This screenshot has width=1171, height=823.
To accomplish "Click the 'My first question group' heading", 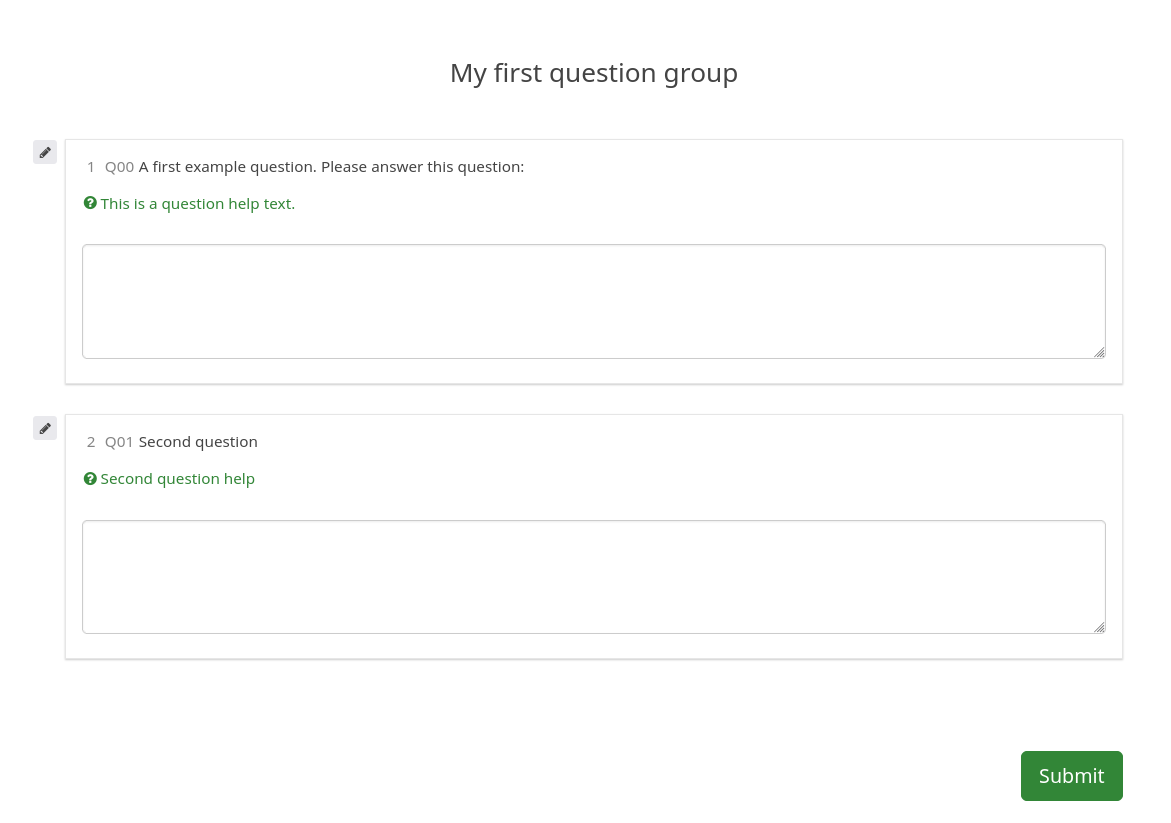I will click(x=593, y=73).
